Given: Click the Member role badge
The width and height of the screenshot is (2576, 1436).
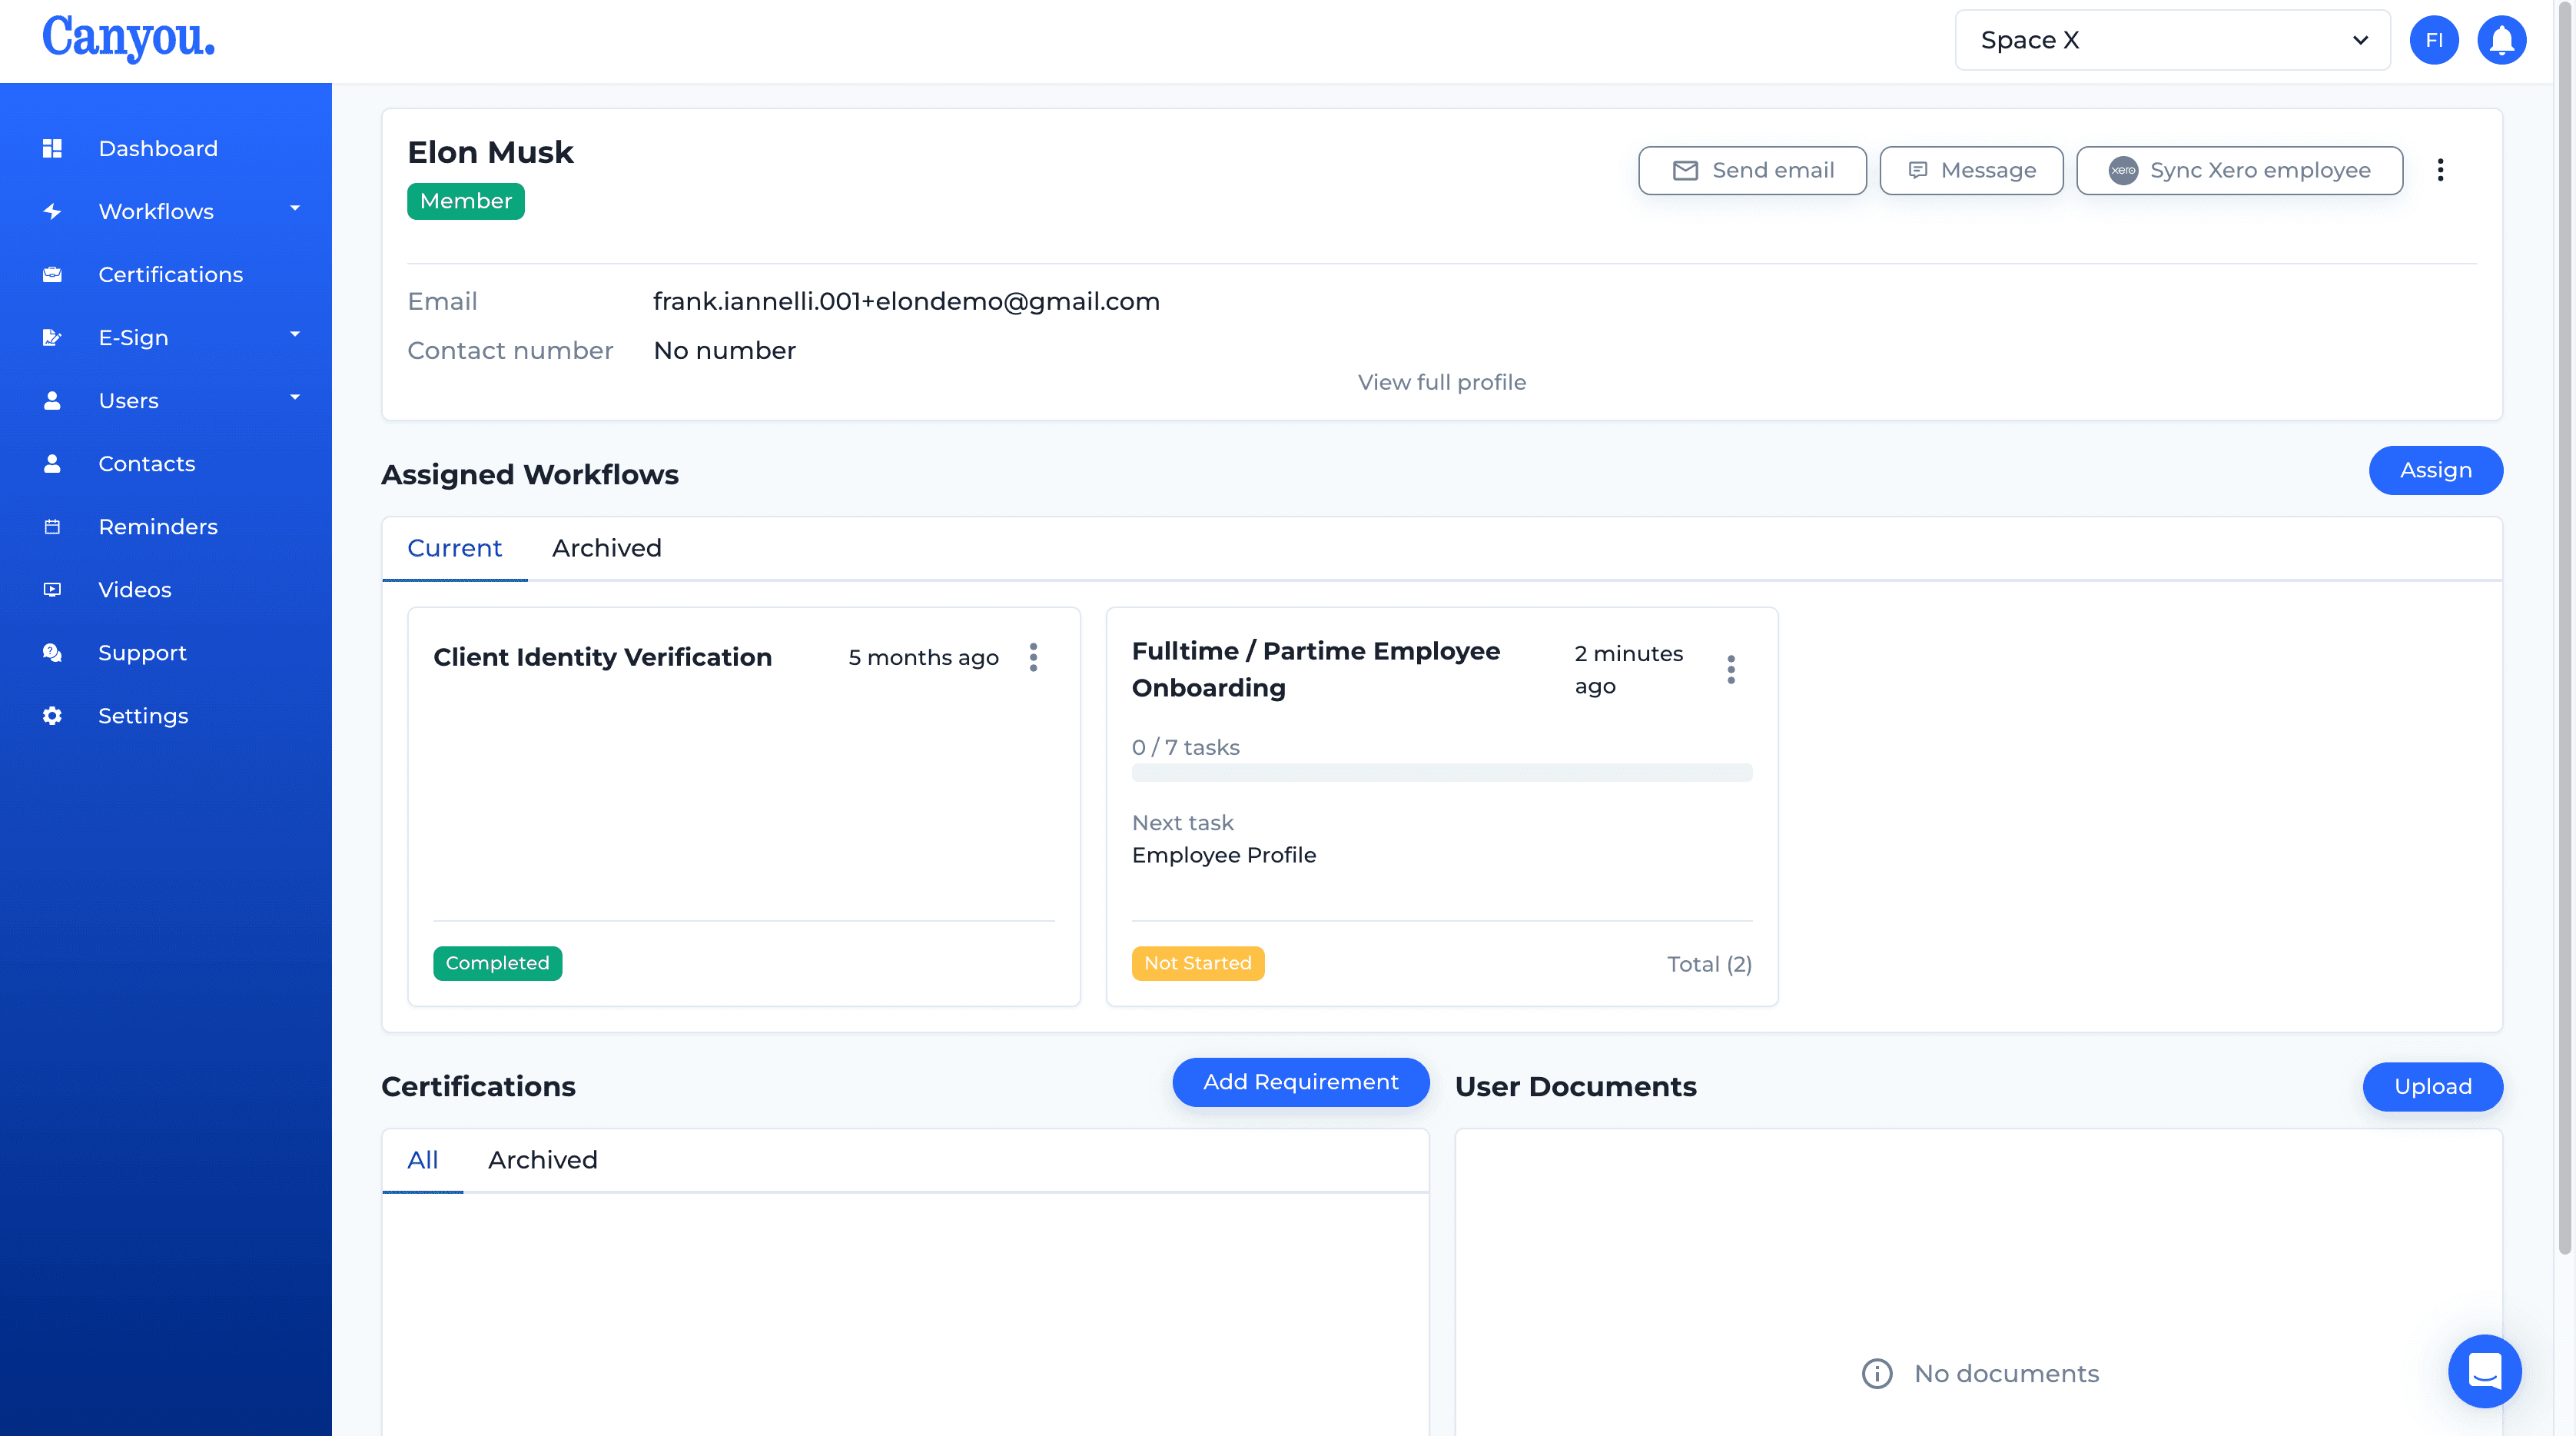Looking at the screenshot, I should tap(465, 201).
